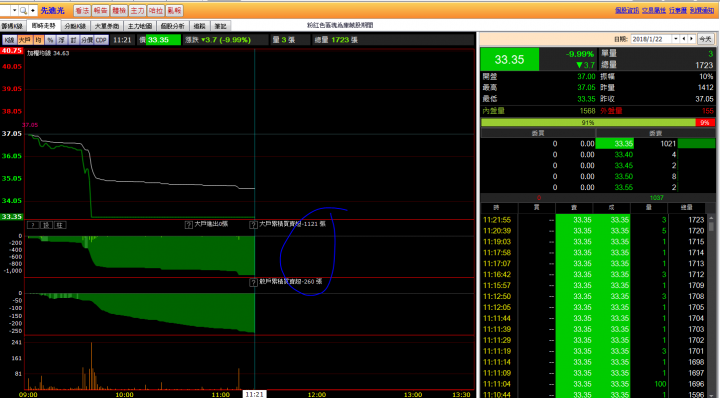Click the green 91% inner volume bar
This screenshot has height=398, width=720.
click(x=588, y=123)
